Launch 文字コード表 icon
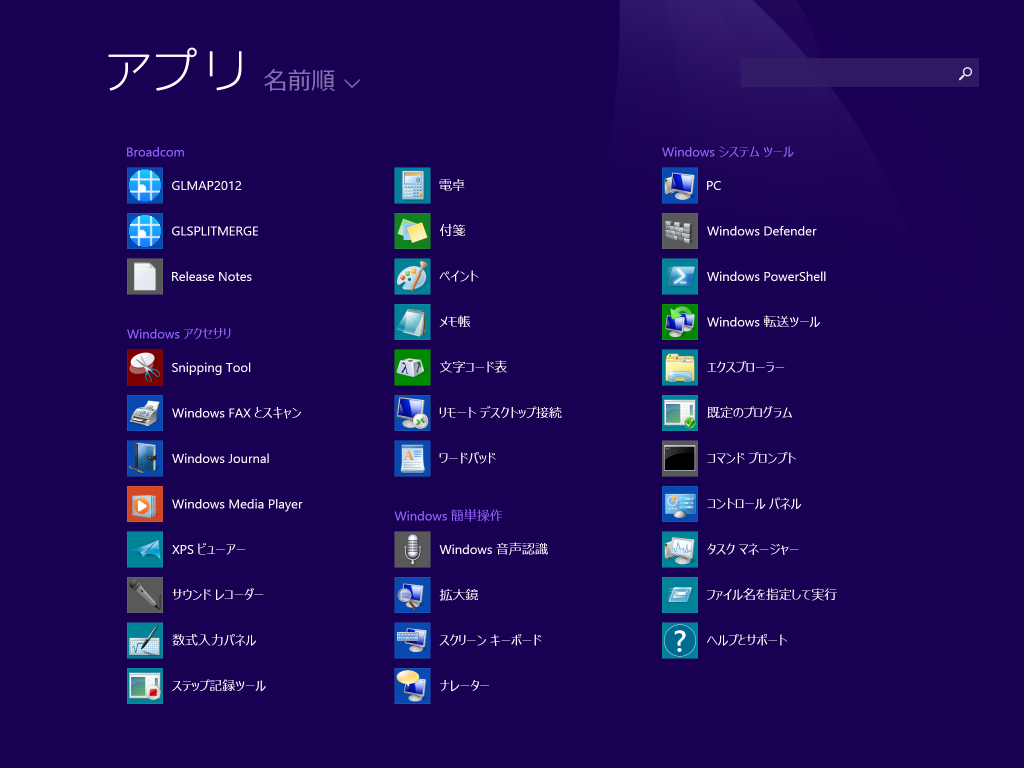The image size is (1024, 768). click(412, 368)
